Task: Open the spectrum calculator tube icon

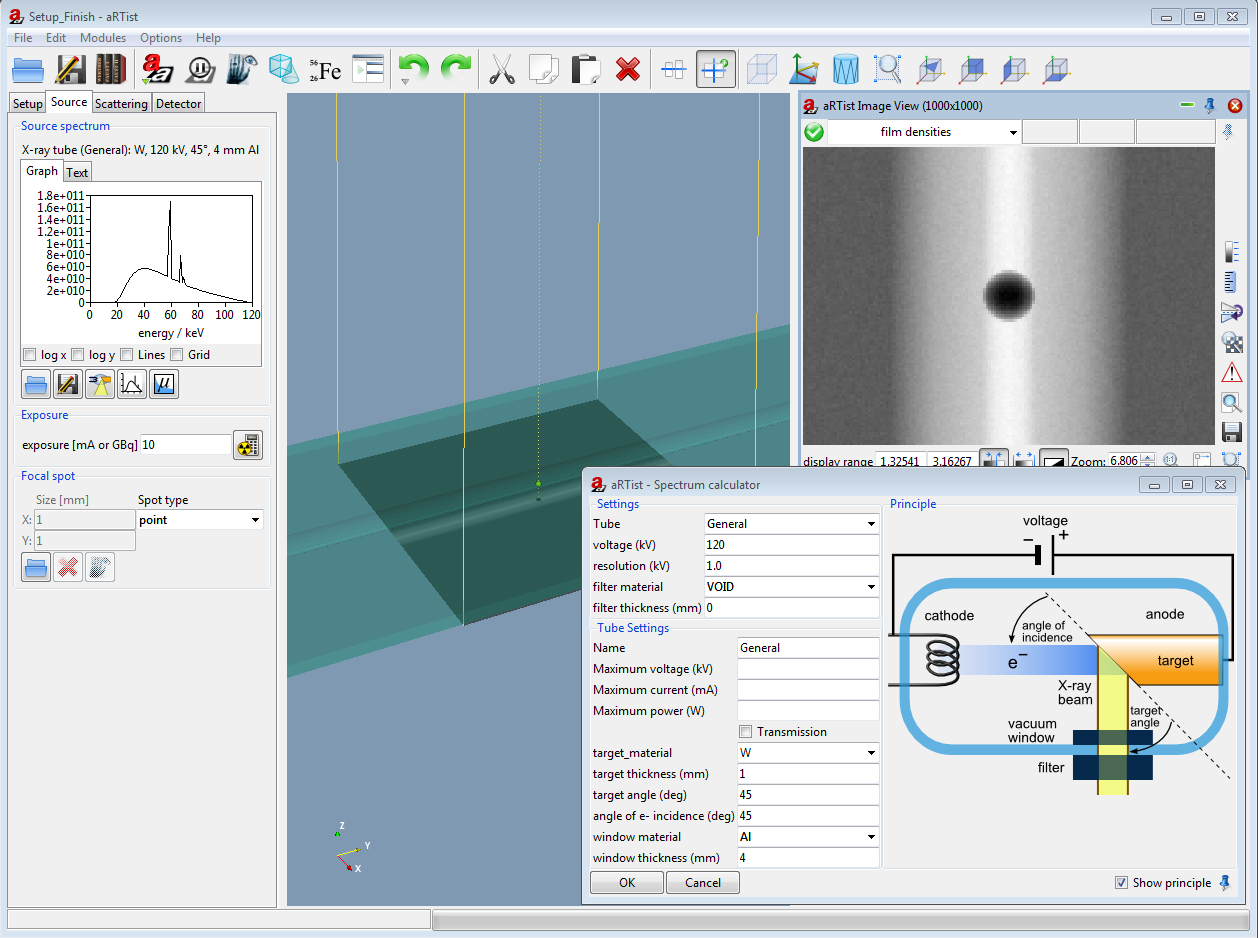Action: [100, 384]
